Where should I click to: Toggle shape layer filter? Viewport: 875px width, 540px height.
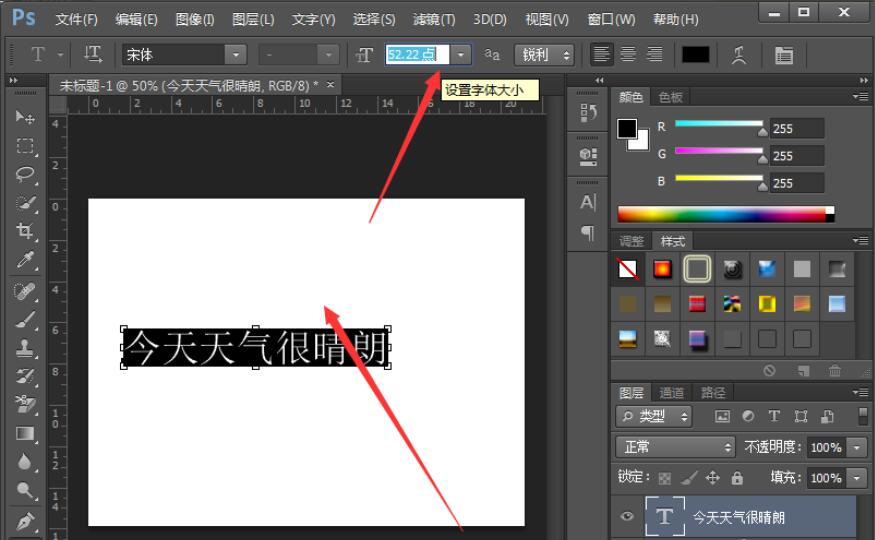(x=801, y=416)
